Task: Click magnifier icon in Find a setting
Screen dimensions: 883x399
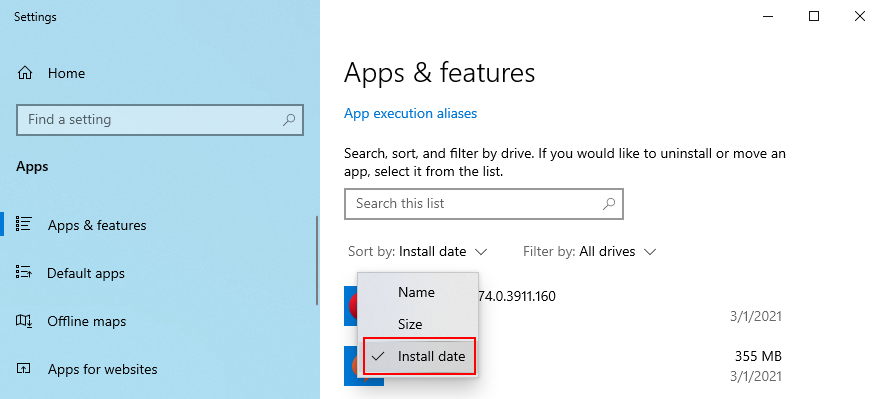Action: click(288, 119)
